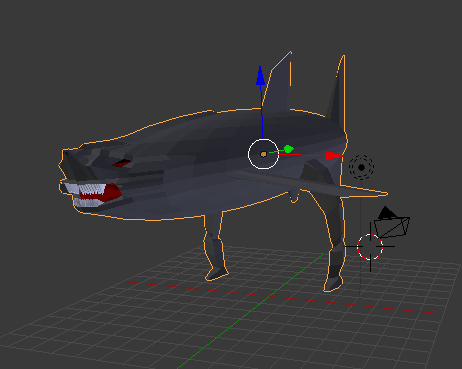Click the green Y-axis manipulator handle

[289, 149]
